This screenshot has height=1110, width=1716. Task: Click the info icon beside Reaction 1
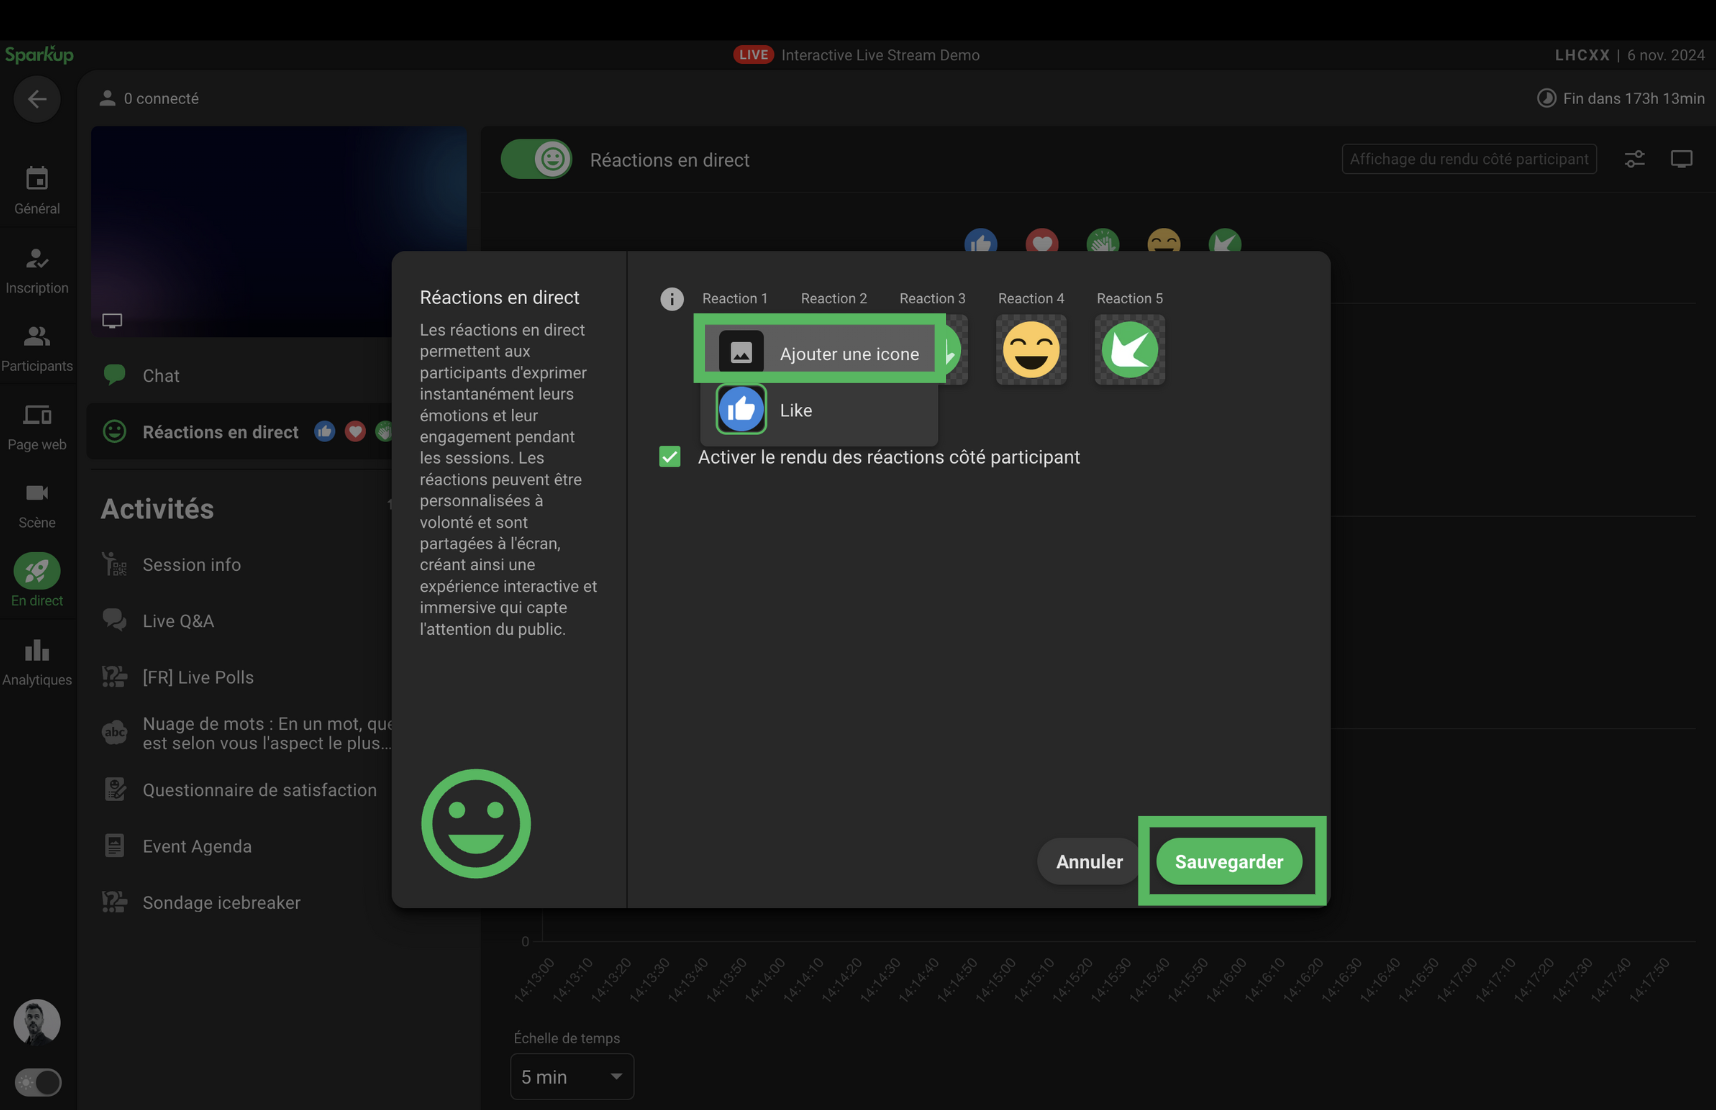672,299
